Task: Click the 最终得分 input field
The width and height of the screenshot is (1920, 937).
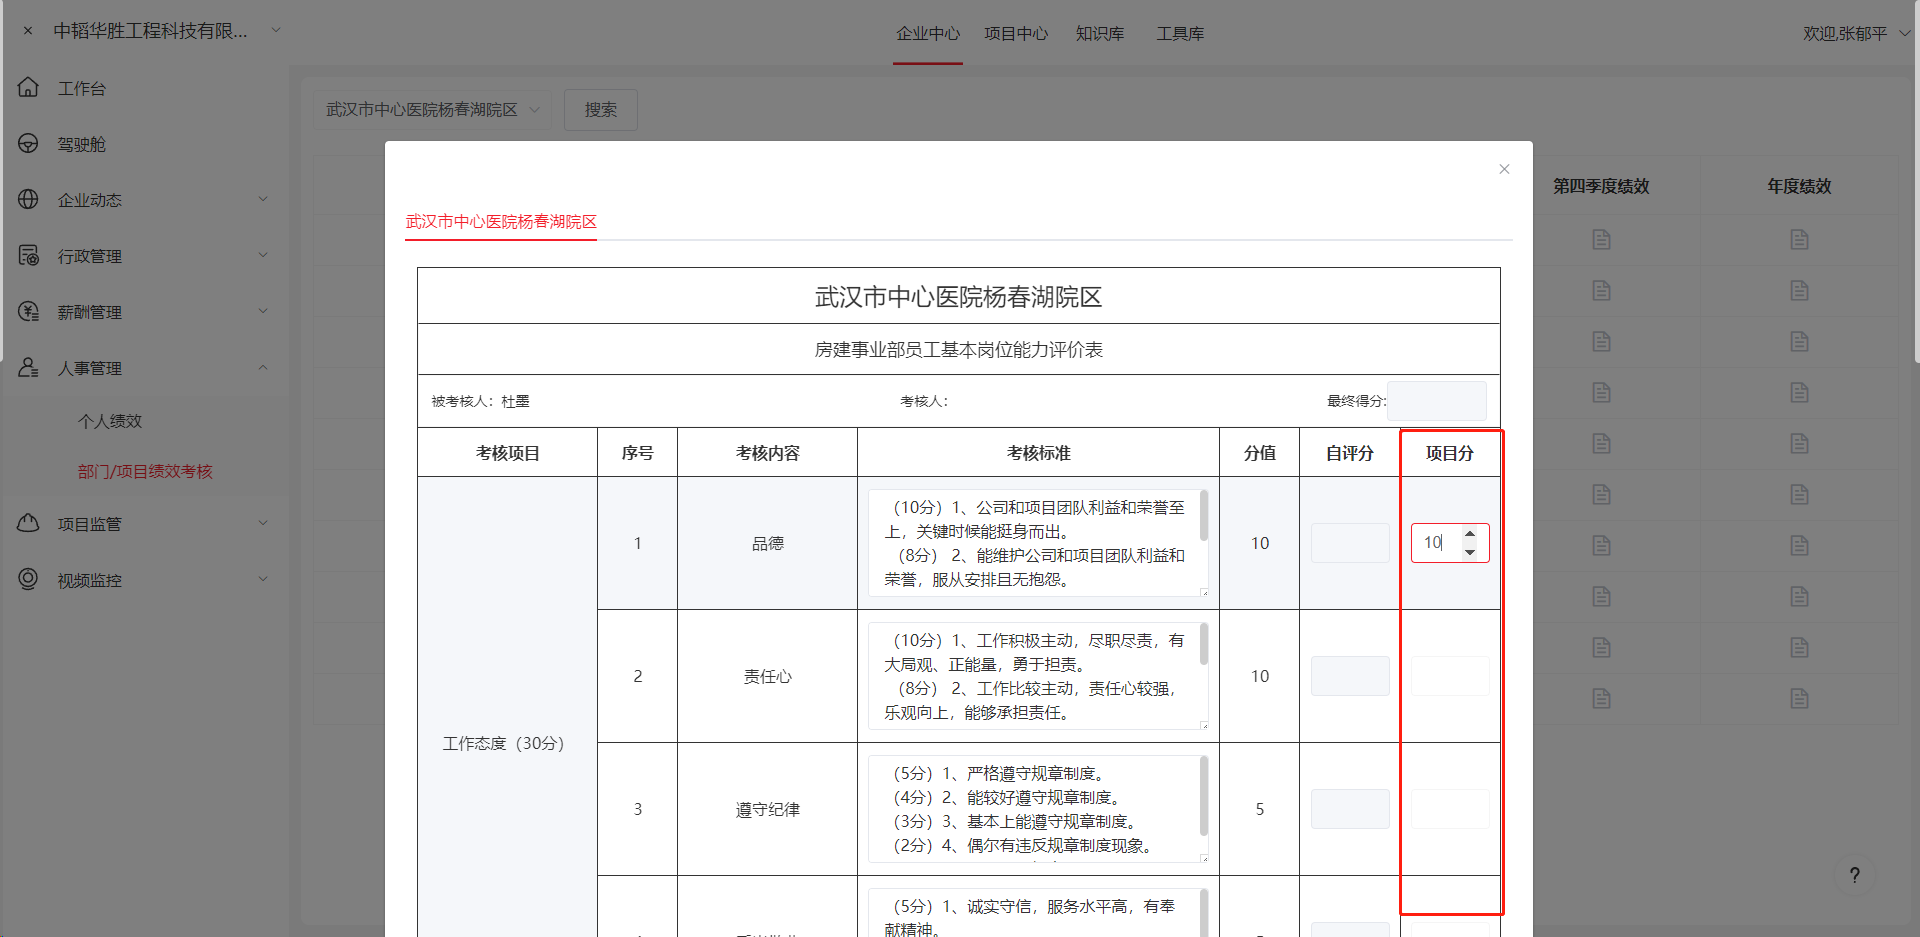Action: pyautogui.click(x=1437, y=401)
